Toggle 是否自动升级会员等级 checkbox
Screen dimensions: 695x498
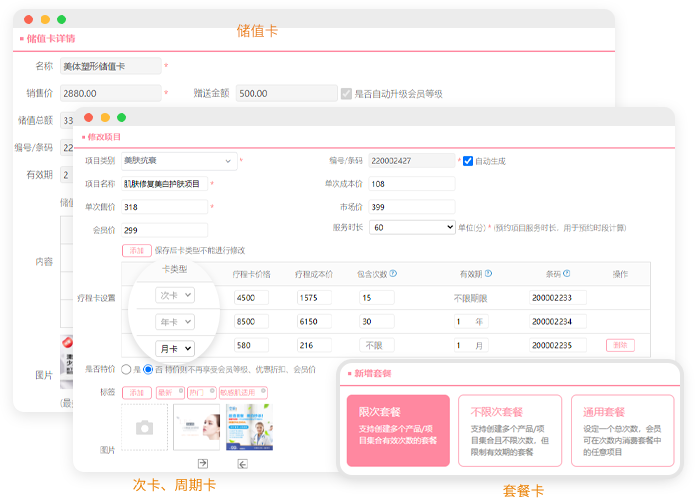[x=346, y=93]
